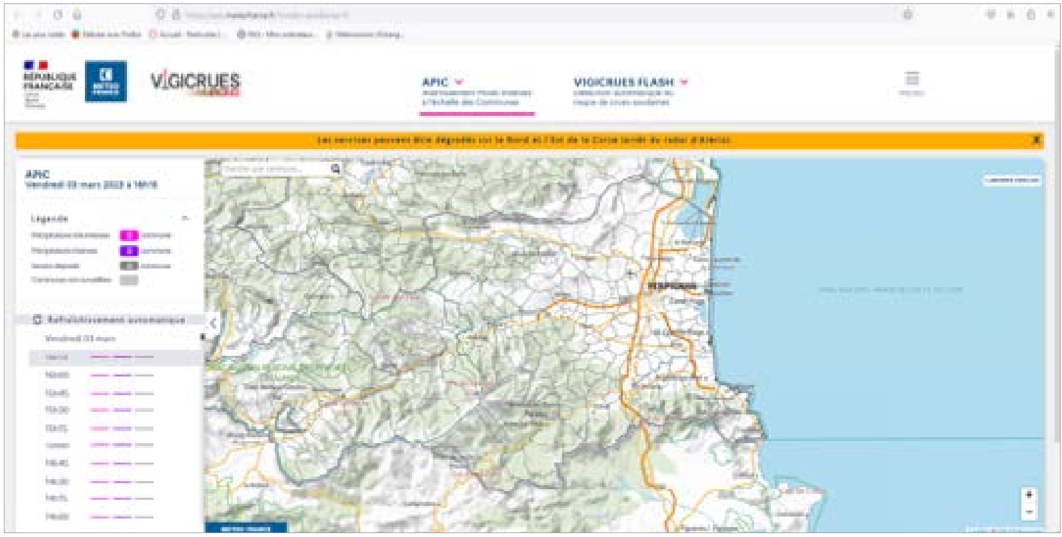
Task: Click the Météo-France logo
Action: (105, 81)
